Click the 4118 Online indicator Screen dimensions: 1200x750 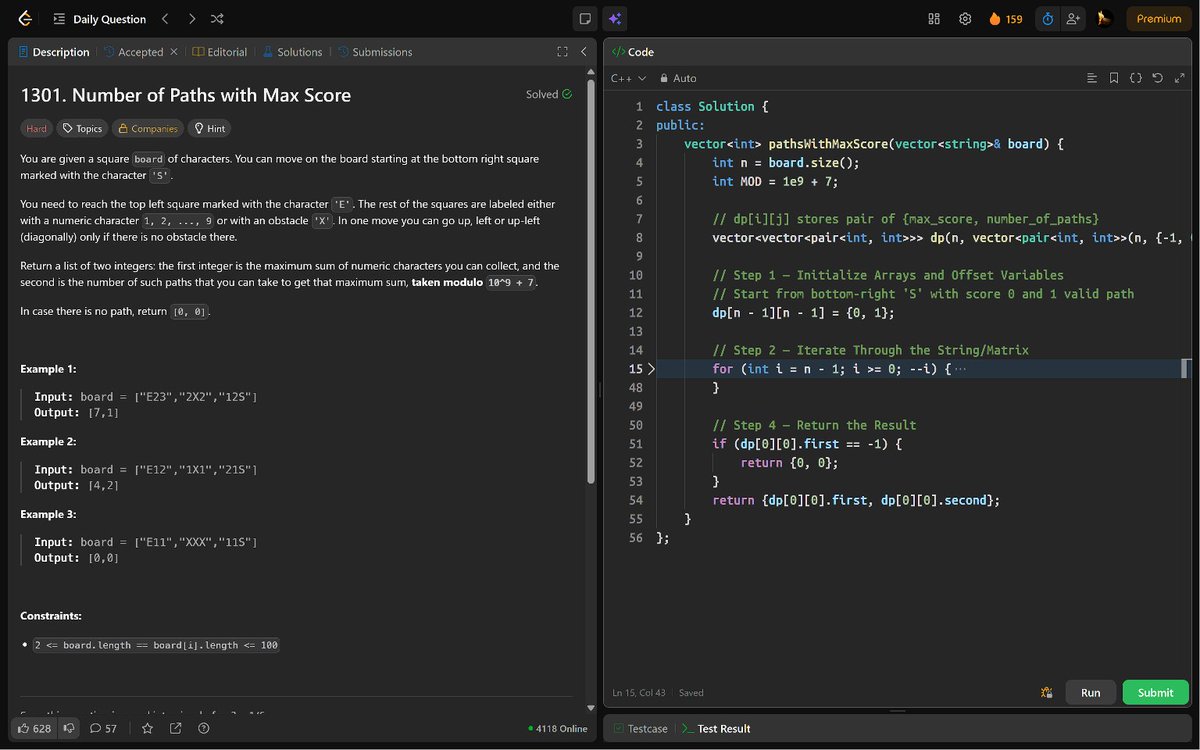pos(557,729)
